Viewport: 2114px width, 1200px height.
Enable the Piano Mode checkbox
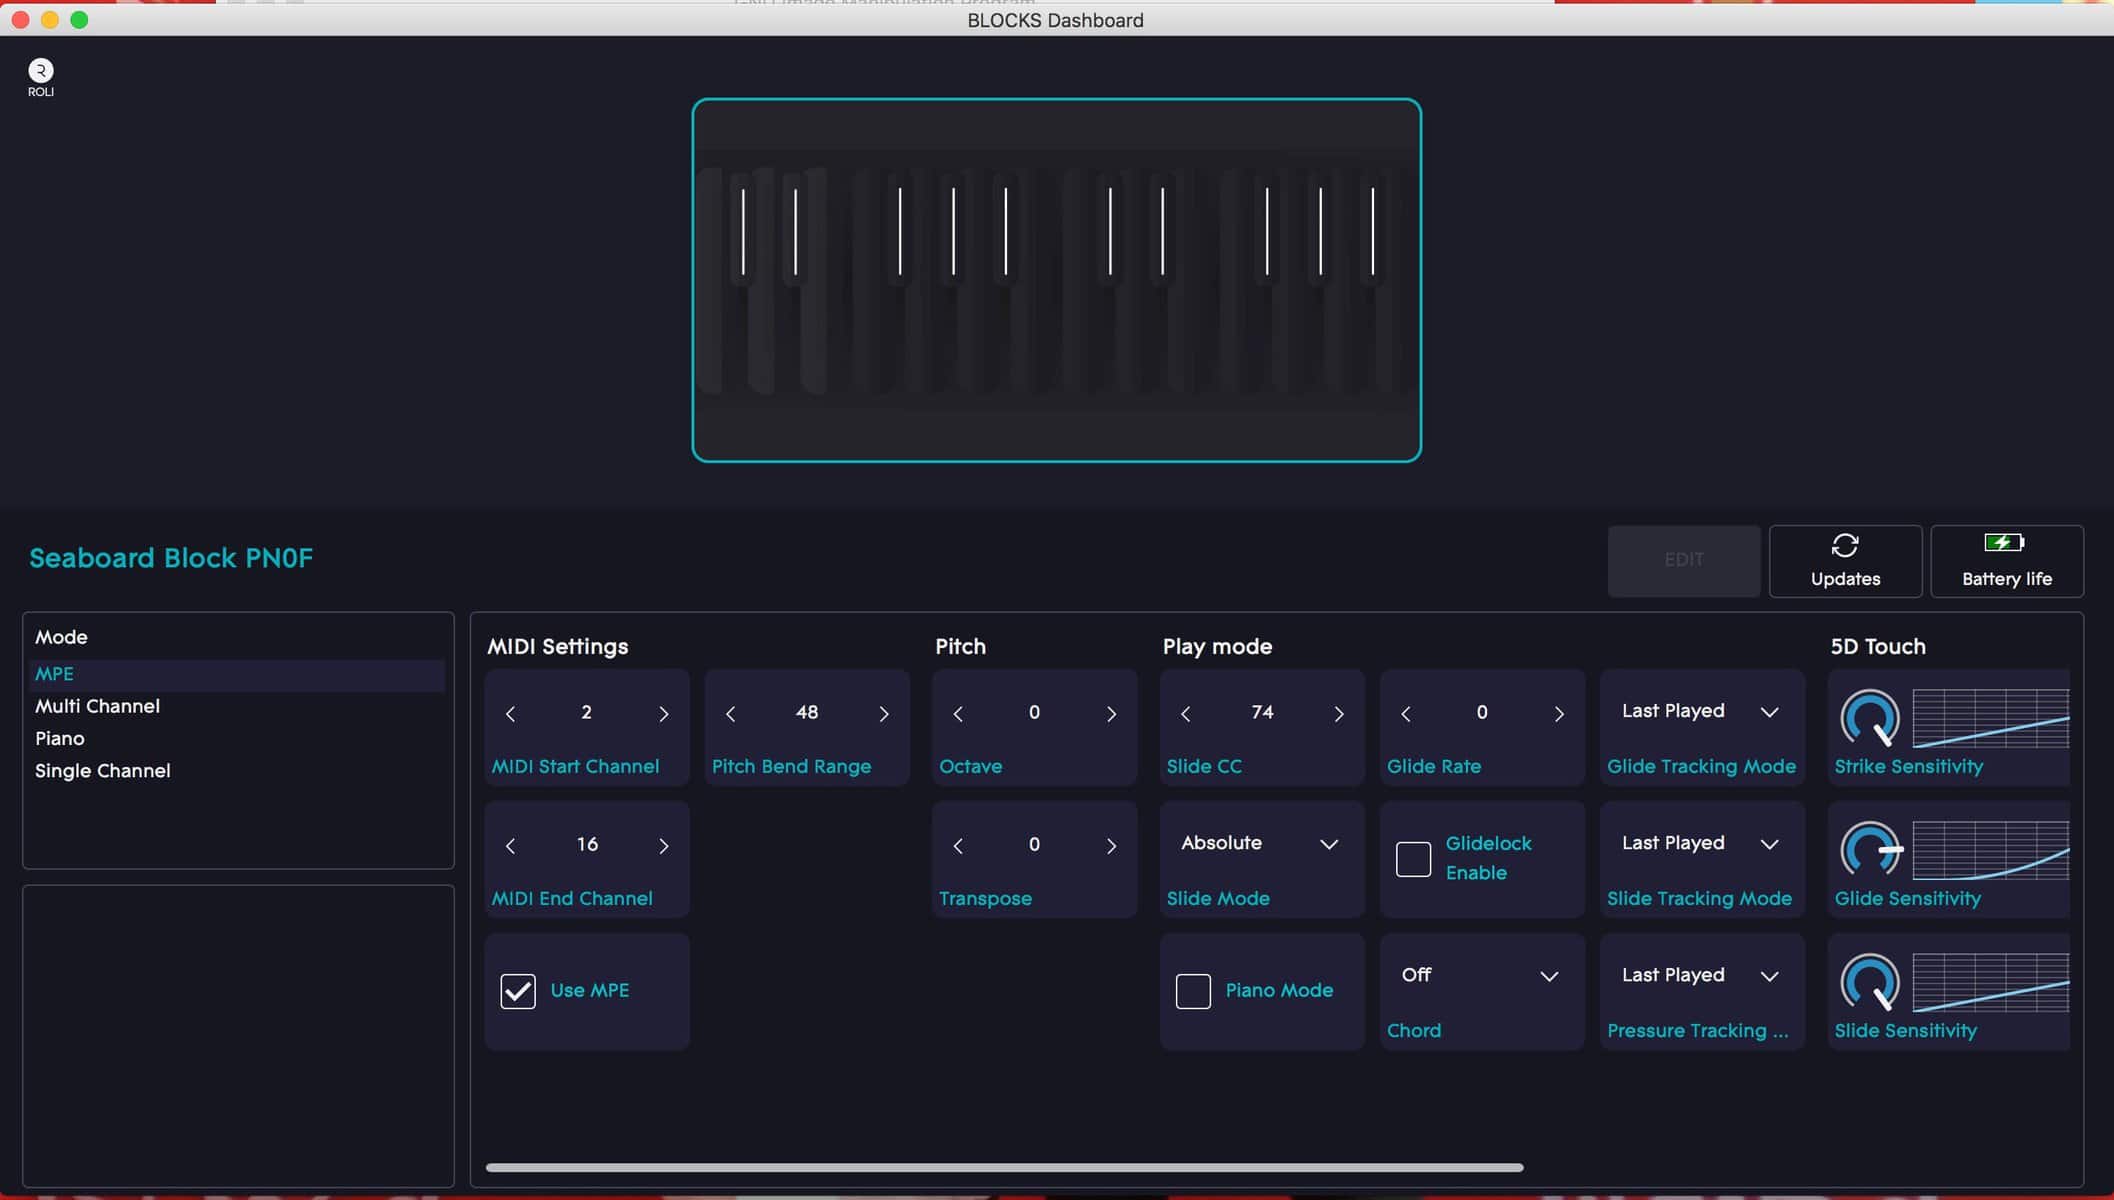[1193, 991]
